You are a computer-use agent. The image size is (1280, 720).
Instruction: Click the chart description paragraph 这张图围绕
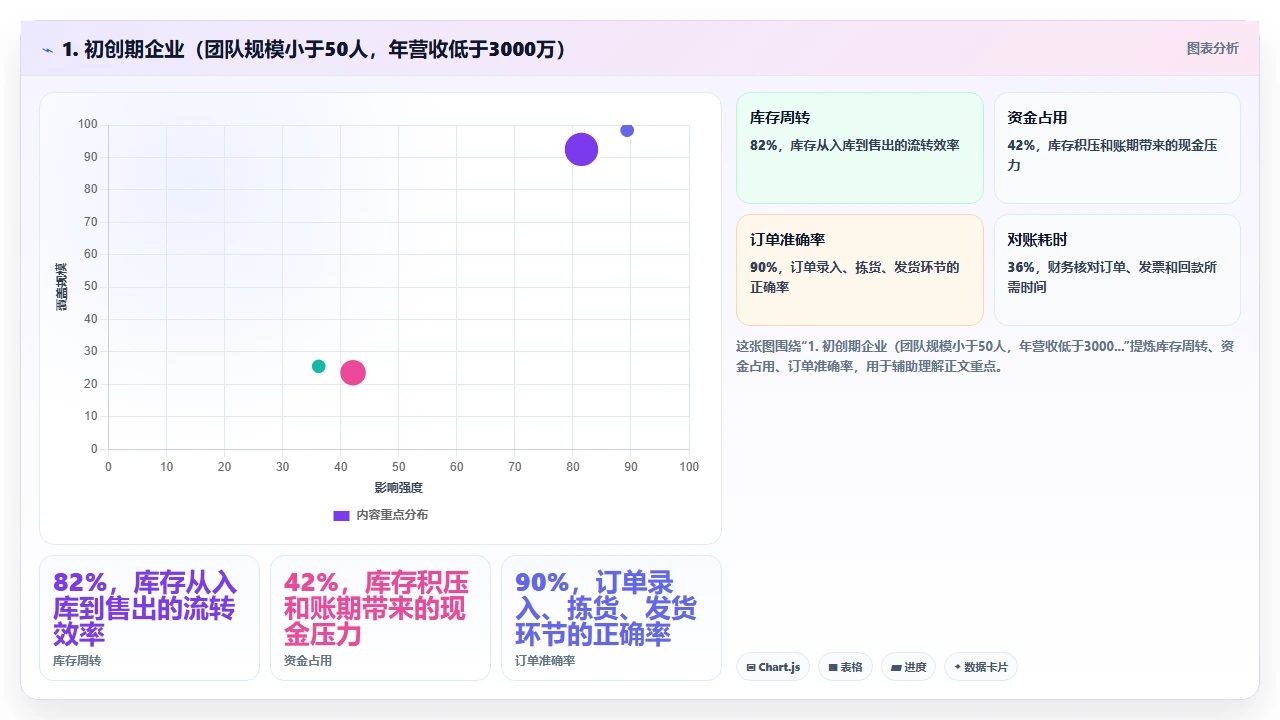point(985,356)
